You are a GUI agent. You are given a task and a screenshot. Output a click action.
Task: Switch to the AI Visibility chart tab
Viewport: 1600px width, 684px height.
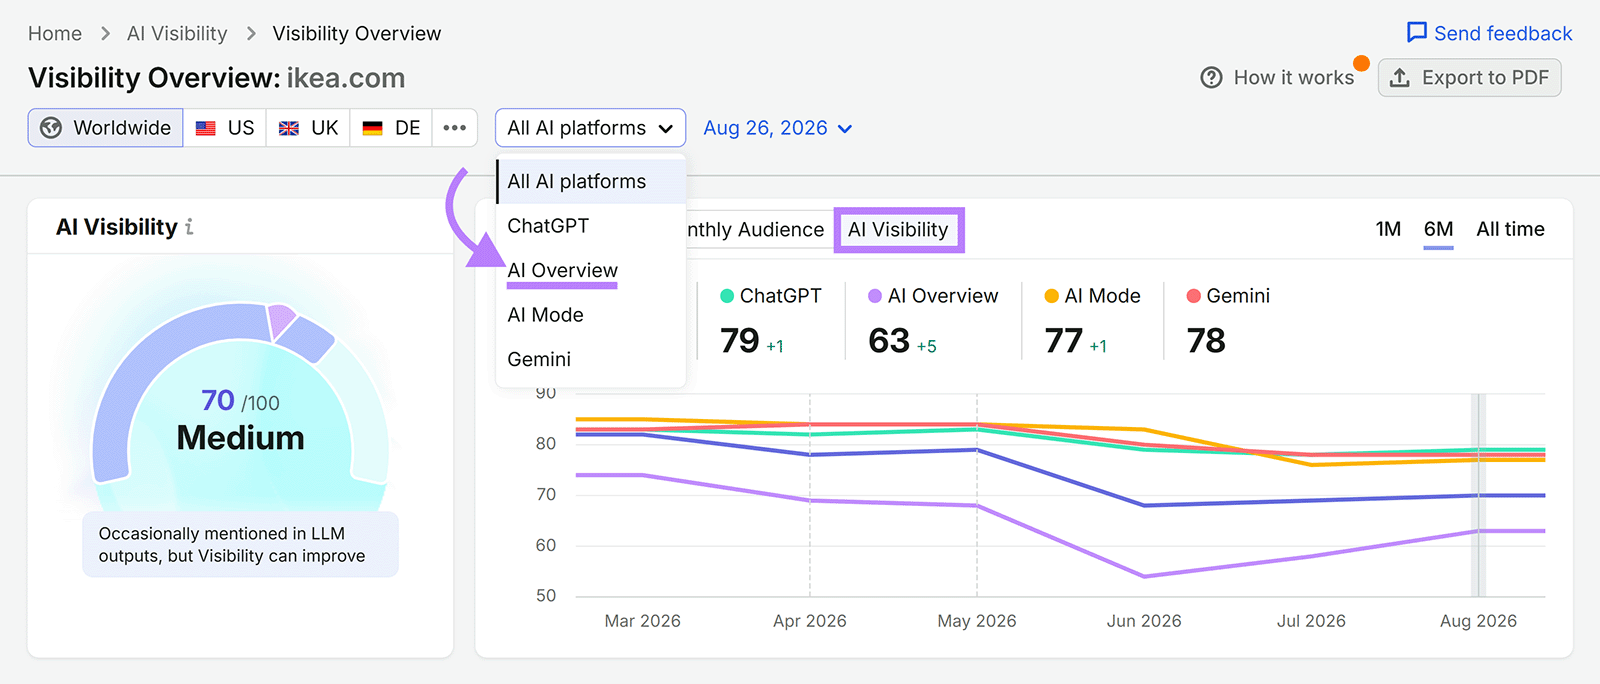coord(898,229)
